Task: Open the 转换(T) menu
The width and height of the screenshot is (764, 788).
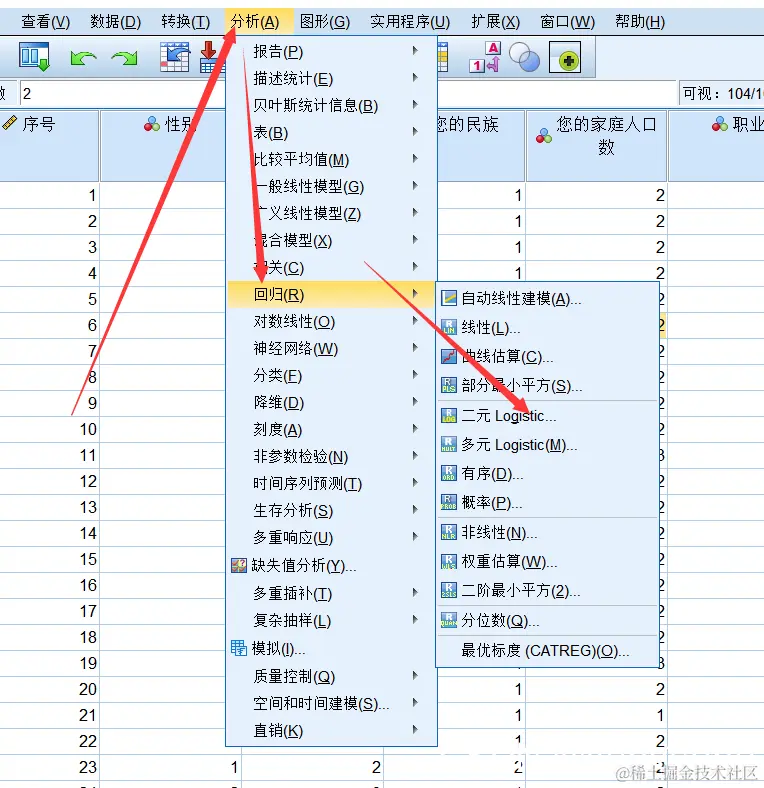Action: pyautogui.click(x=185, y=22)
